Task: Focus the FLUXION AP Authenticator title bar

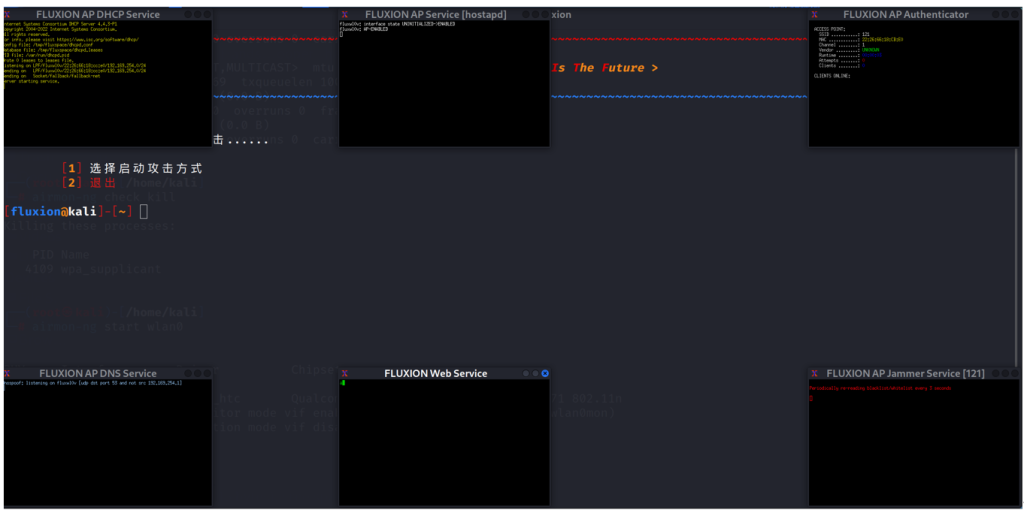Action: [x=915, y=14]
